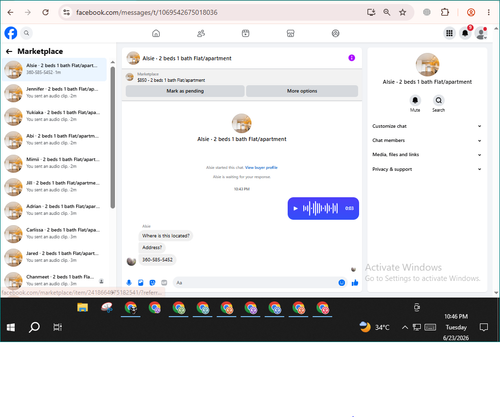Select the Alsie conversation in the list

pyautogui.click(x=55, y=69)
